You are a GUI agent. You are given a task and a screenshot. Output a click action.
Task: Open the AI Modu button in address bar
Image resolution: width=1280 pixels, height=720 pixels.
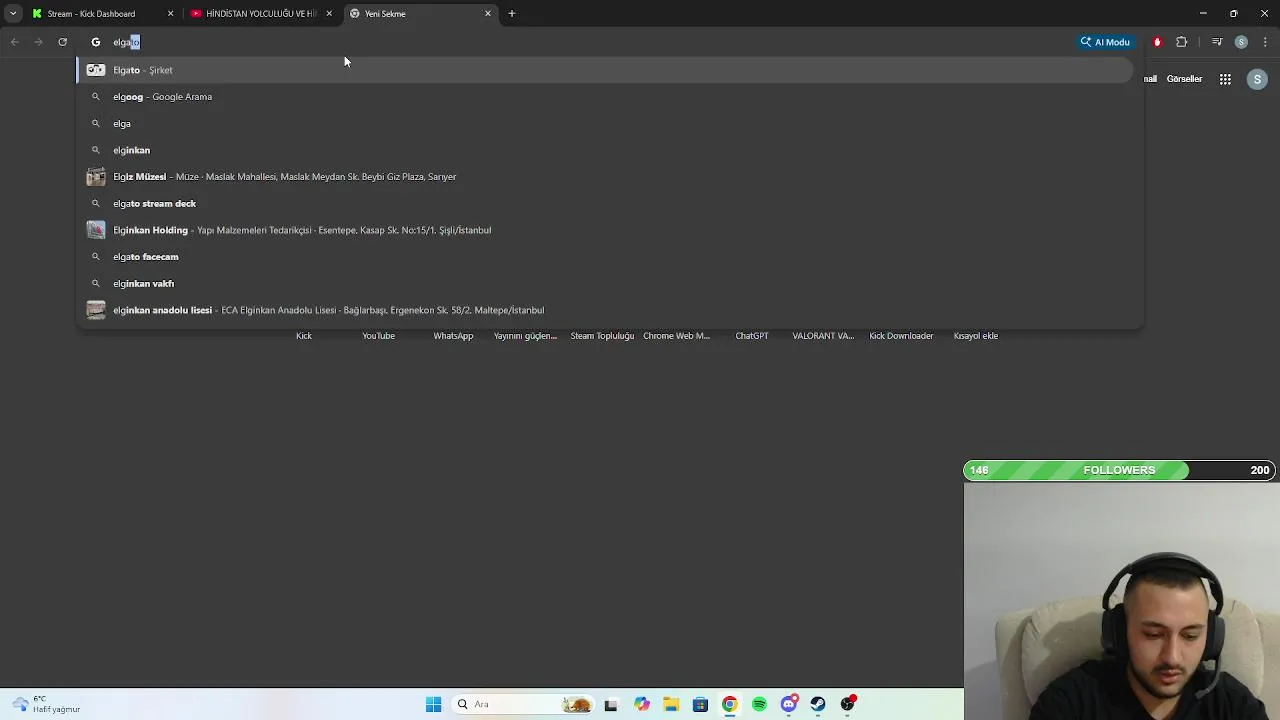click(1105, 42)
